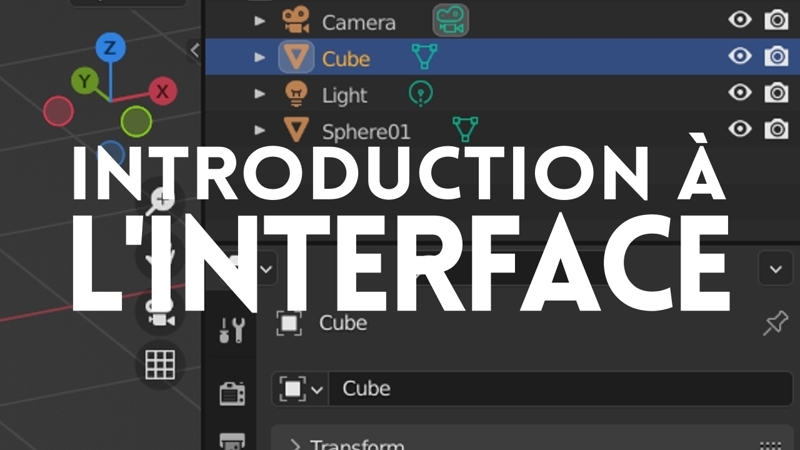Toggle the Light eye visibility icon
800x450 pixels.
click(740, 93)
